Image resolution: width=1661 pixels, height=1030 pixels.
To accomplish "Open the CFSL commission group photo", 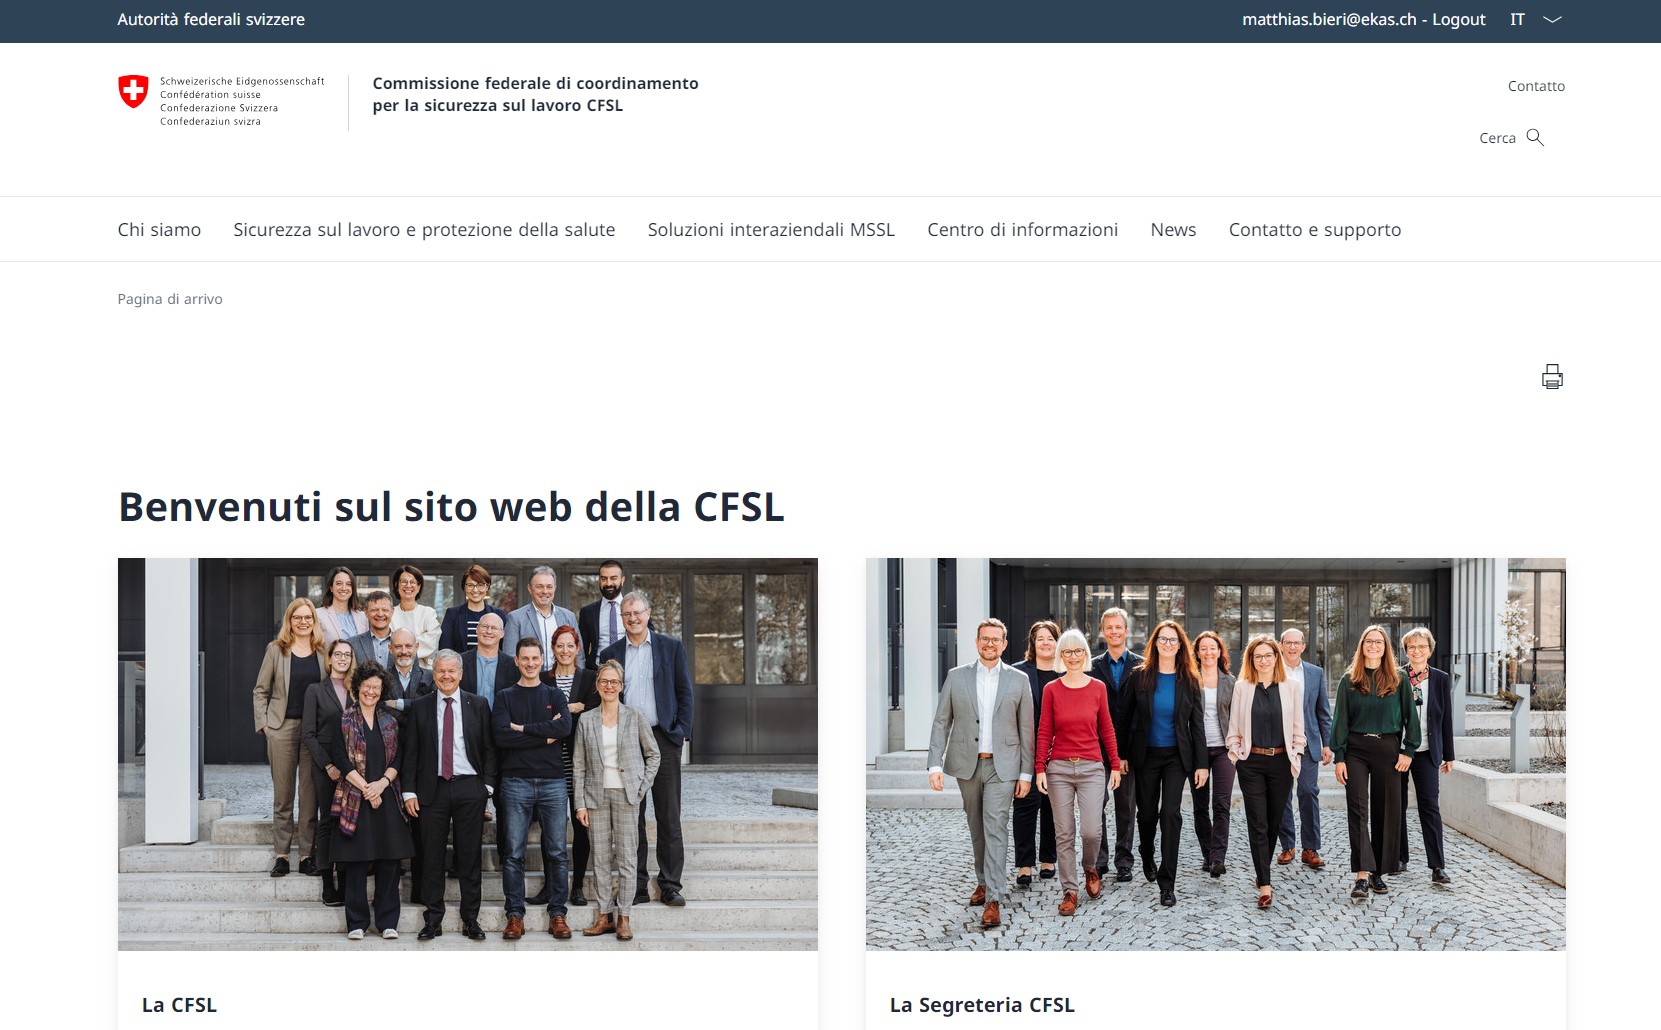I will pyautogui.click(x=468, y=754).
